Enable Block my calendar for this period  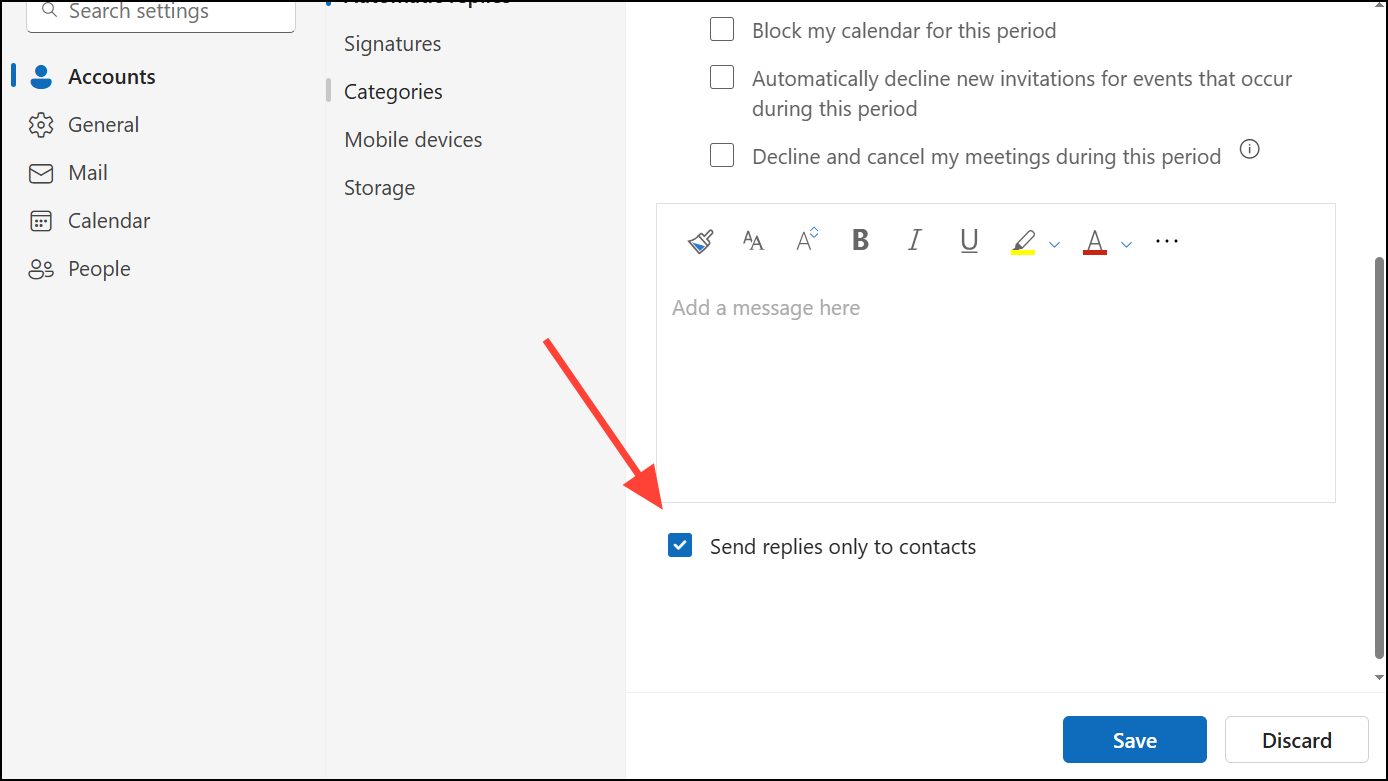pos(722,30)
